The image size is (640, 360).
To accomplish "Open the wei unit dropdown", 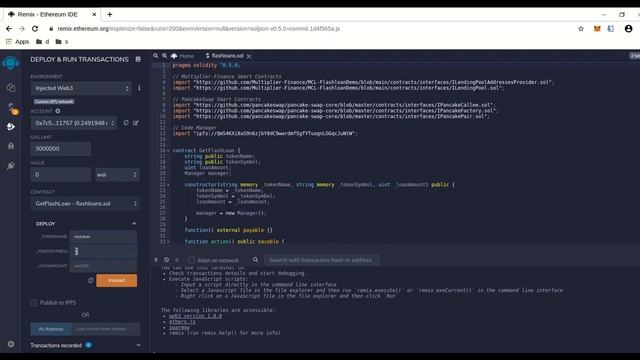I will point(117,175).
